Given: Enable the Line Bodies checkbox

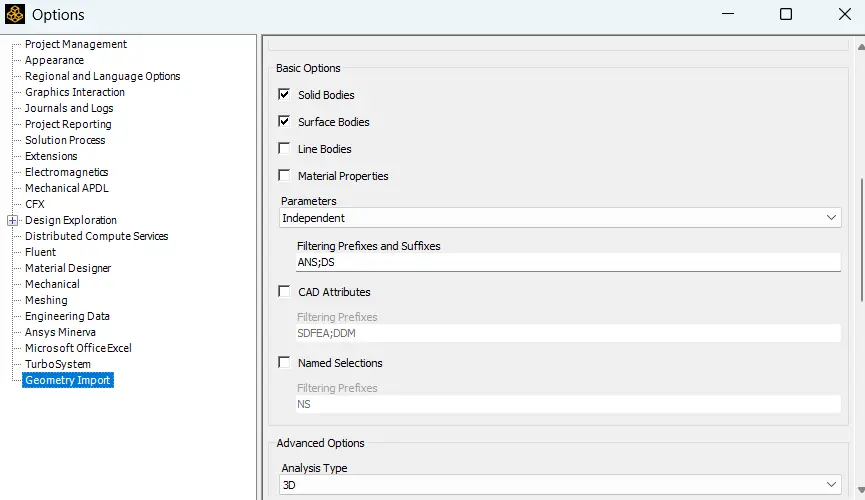Looking at the screenshot, I should [284, 148].
